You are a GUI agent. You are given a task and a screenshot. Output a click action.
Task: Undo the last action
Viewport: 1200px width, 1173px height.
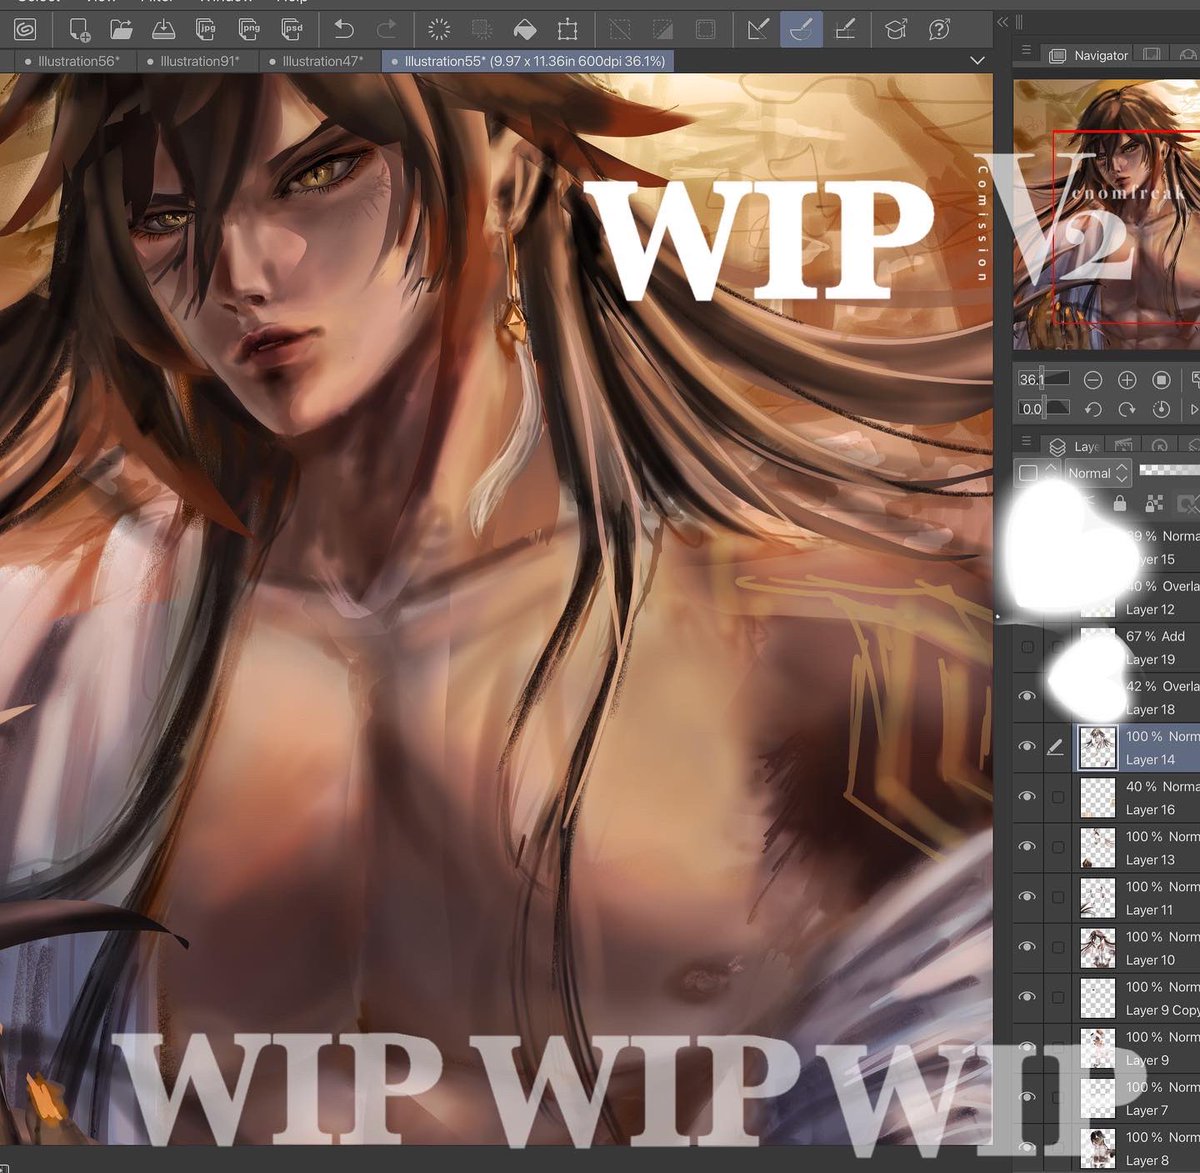tap(344, 29)
